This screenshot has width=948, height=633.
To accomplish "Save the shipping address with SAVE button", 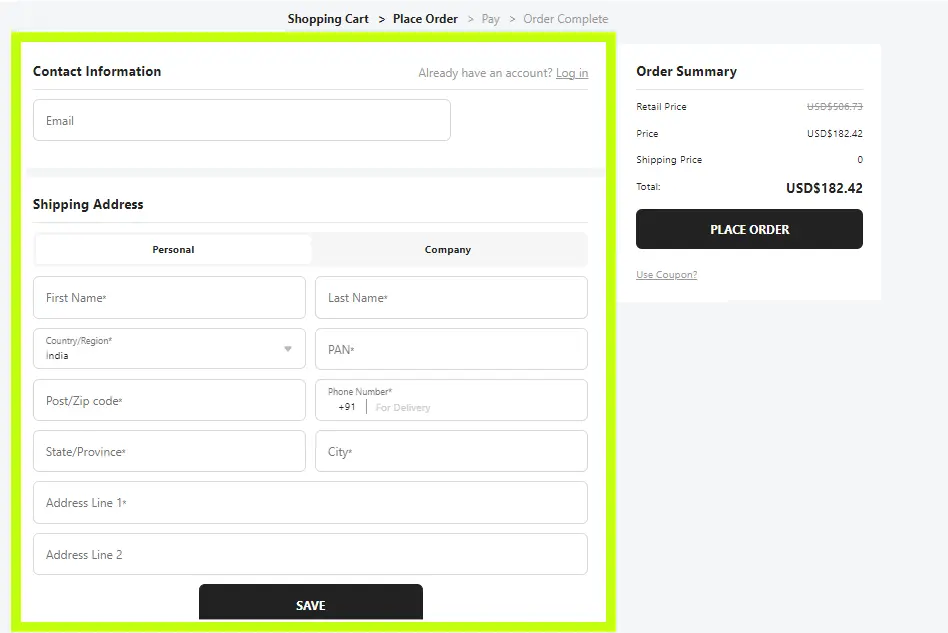I will tap(311, 602).
